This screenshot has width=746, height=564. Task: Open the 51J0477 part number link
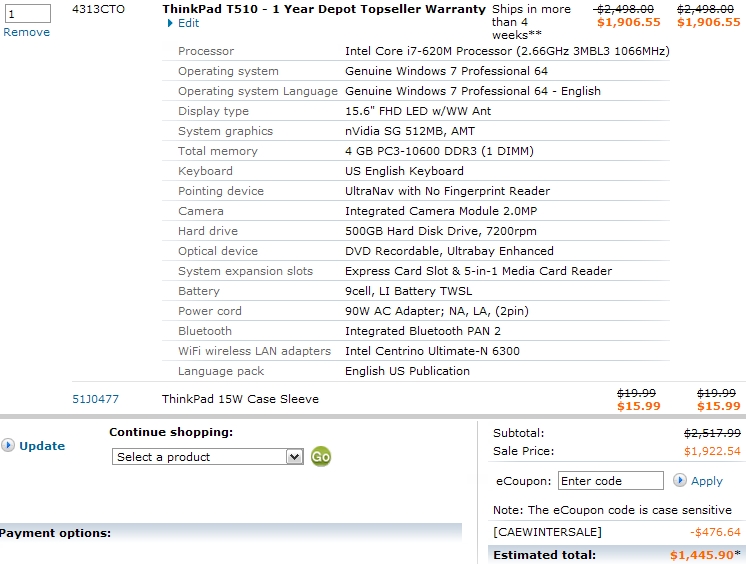point(95,399)
